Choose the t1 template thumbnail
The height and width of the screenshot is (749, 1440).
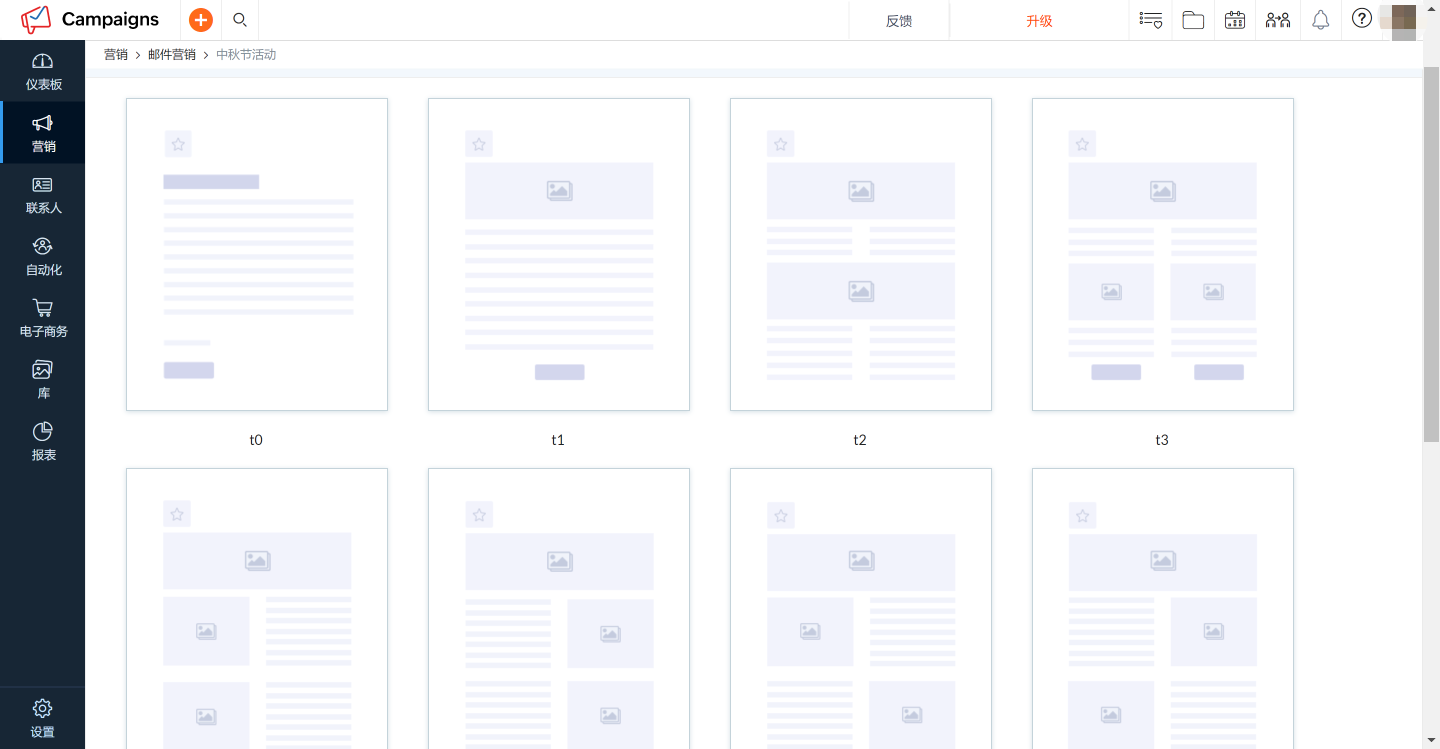[x=559, y=254]
